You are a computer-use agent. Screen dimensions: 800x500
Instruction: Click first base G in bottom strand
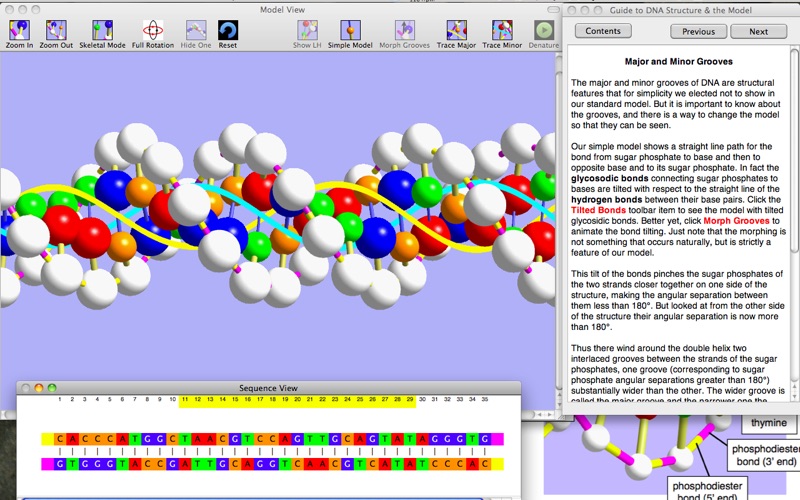pyautogui.click(x=60, y=464)
